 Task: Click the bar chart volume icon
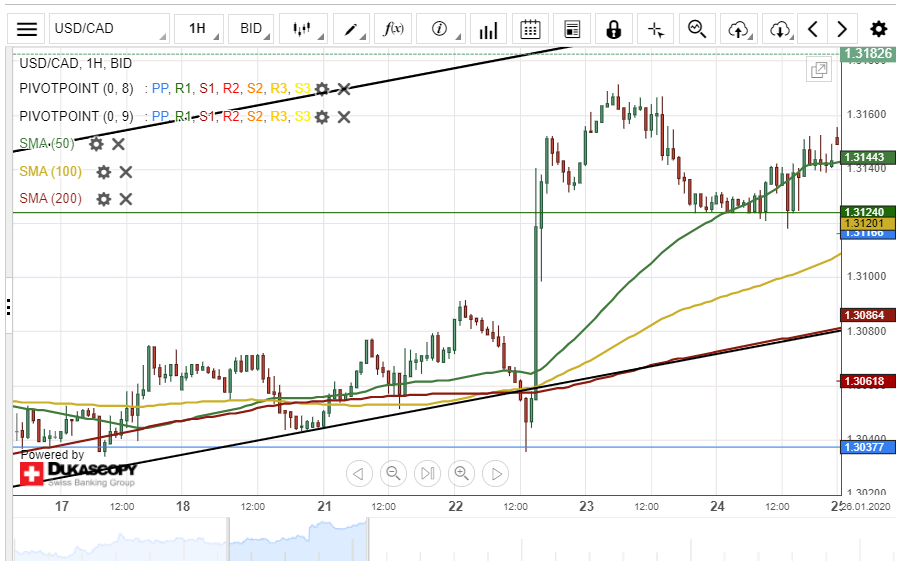487,29
